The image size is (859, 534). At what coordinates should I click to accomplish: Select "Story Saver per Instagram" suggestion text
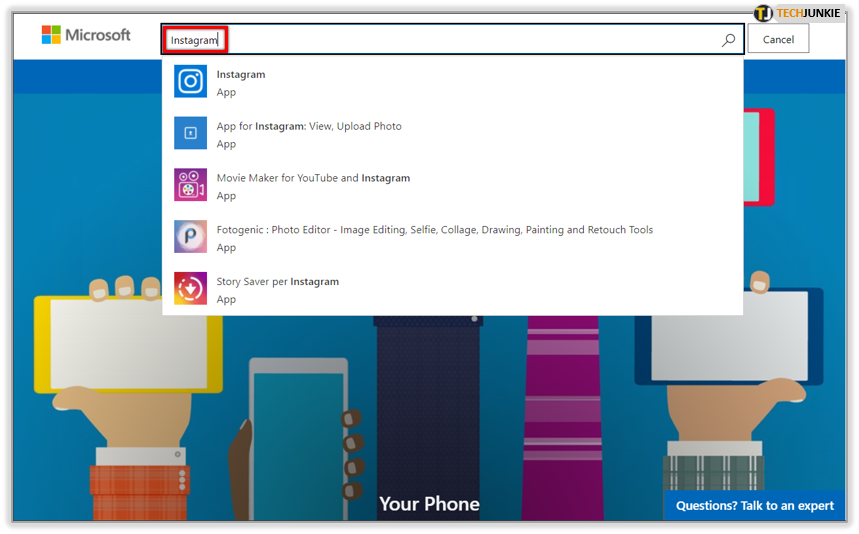tap(278, 282)
